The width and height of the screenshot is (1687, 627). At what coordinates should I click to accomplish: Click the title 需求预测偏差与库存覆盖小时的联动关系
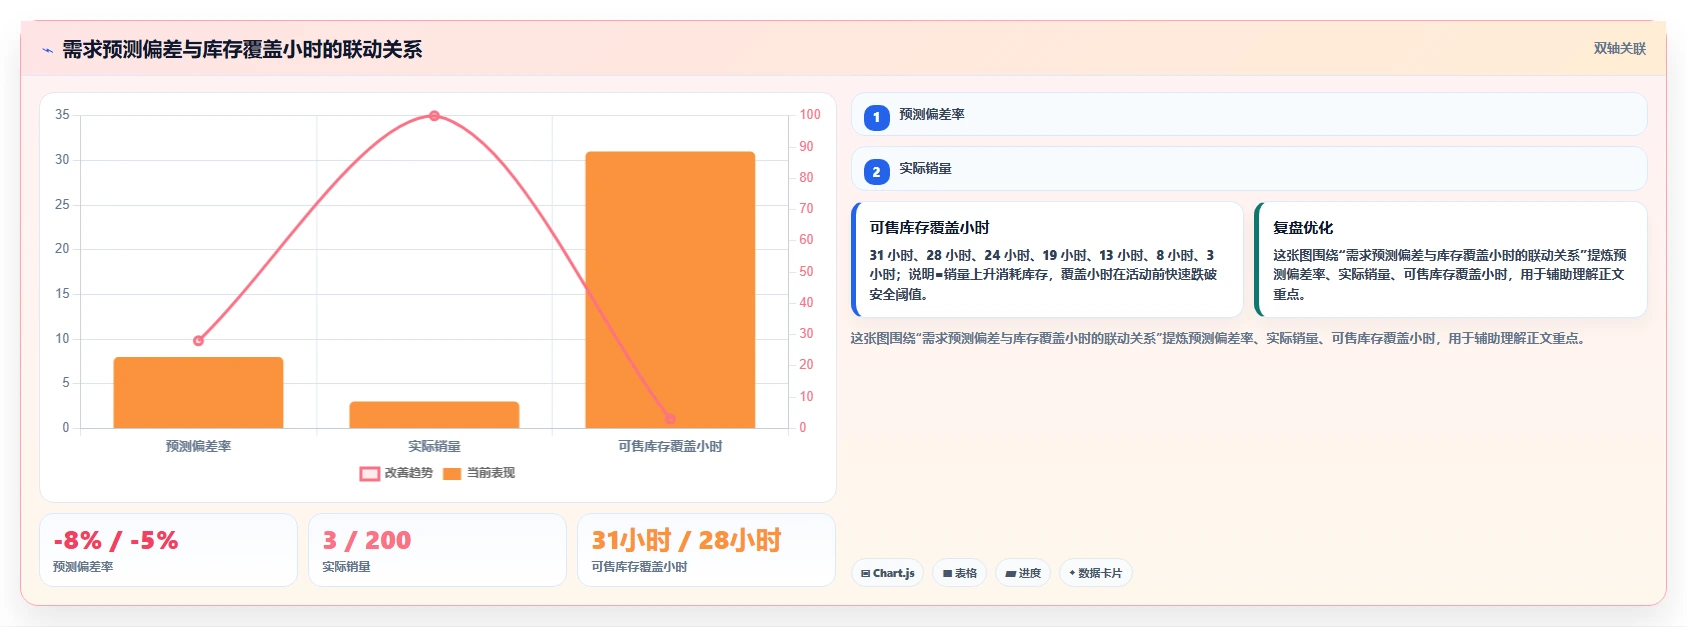pyautogui.click(x=242, y=50)
